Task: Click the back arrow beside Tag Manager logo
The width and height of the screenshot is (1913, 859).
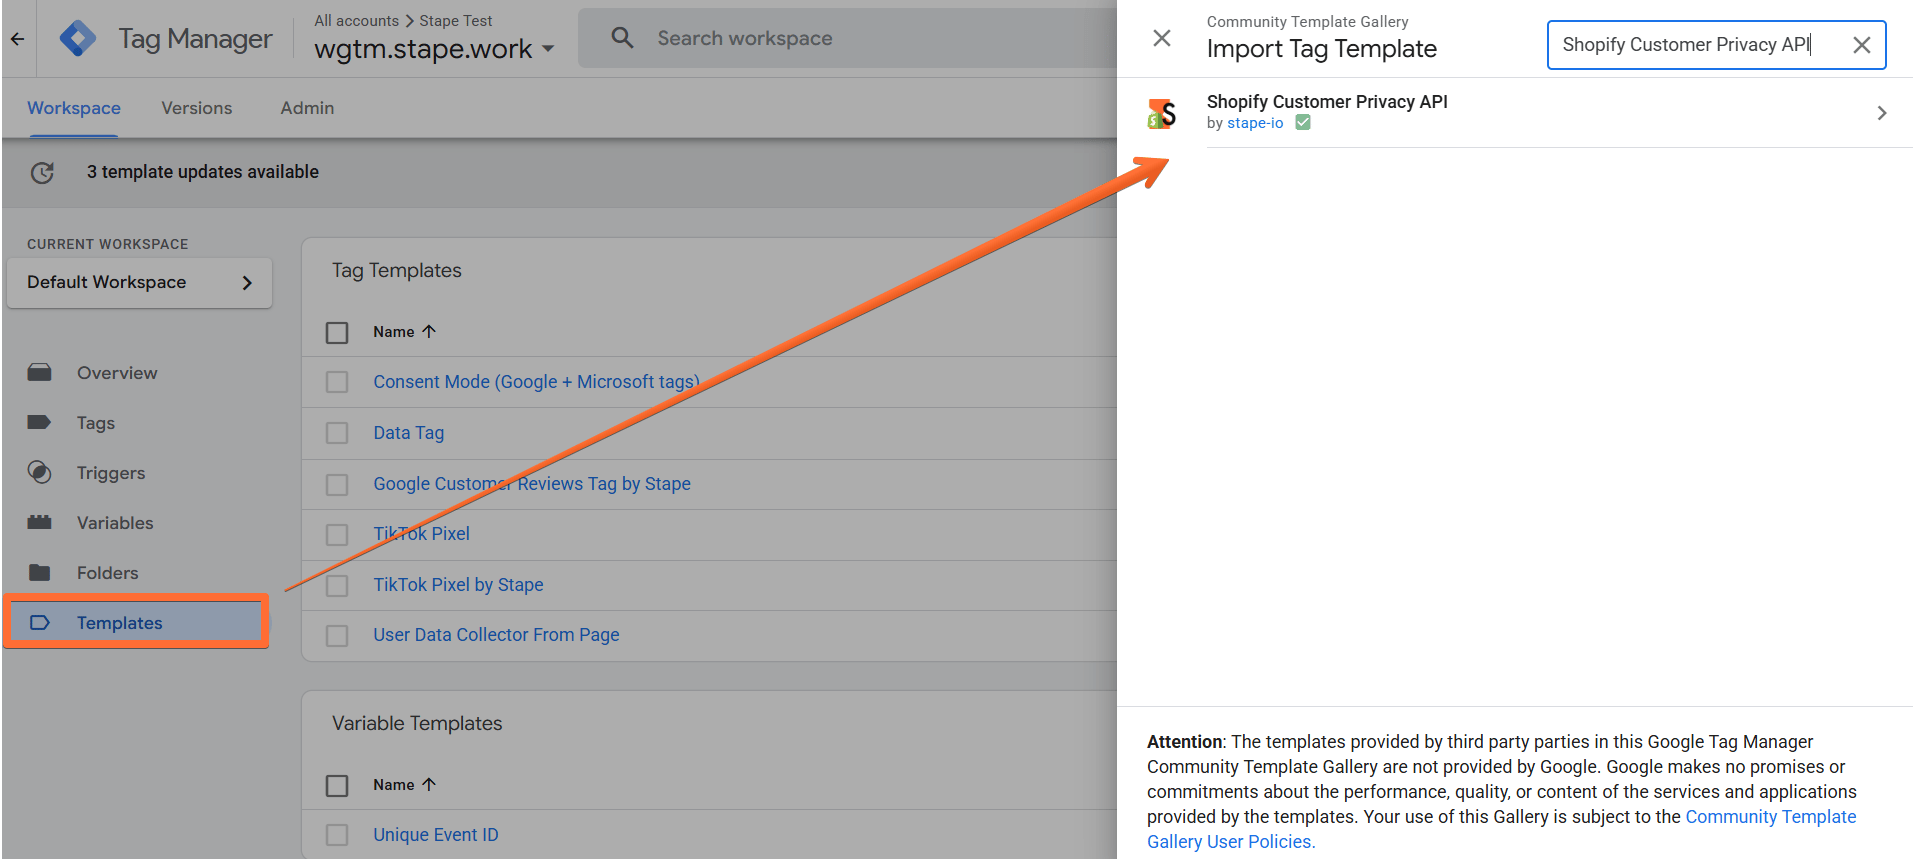Action: pos(17,39)
